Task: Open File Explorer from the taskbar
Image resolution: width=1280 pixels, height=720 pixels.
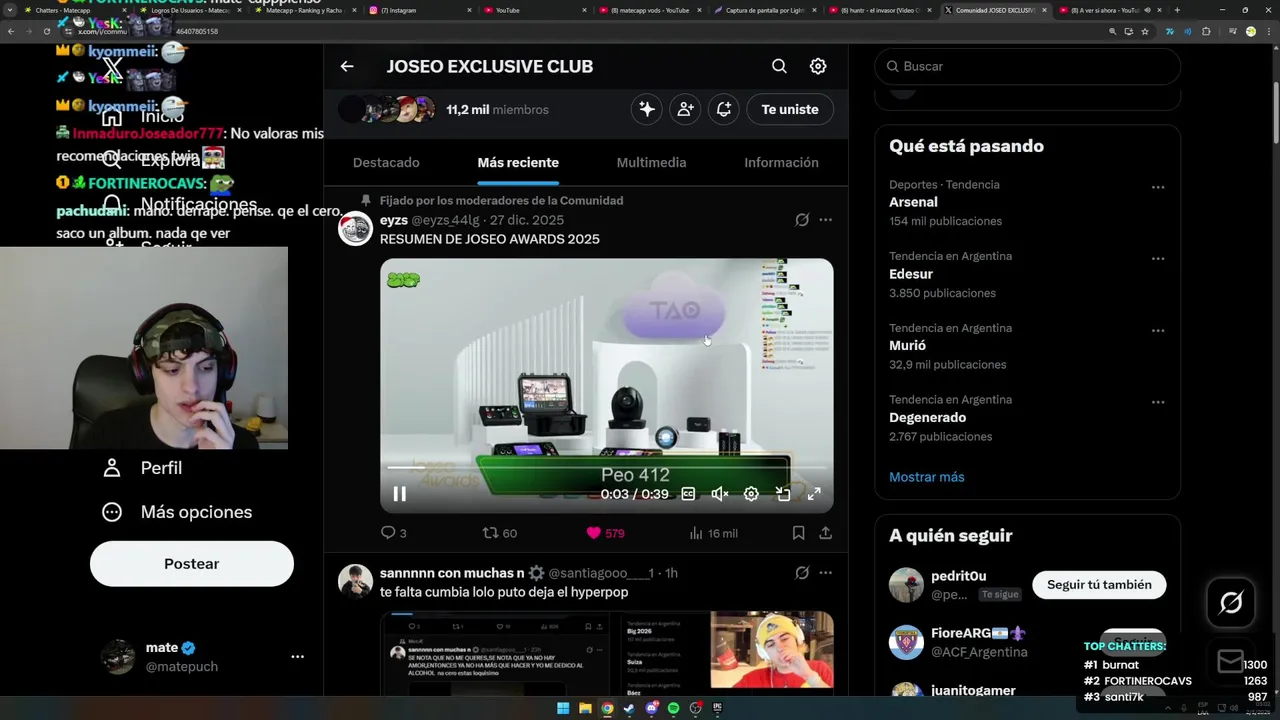Action: coord(585,708)
